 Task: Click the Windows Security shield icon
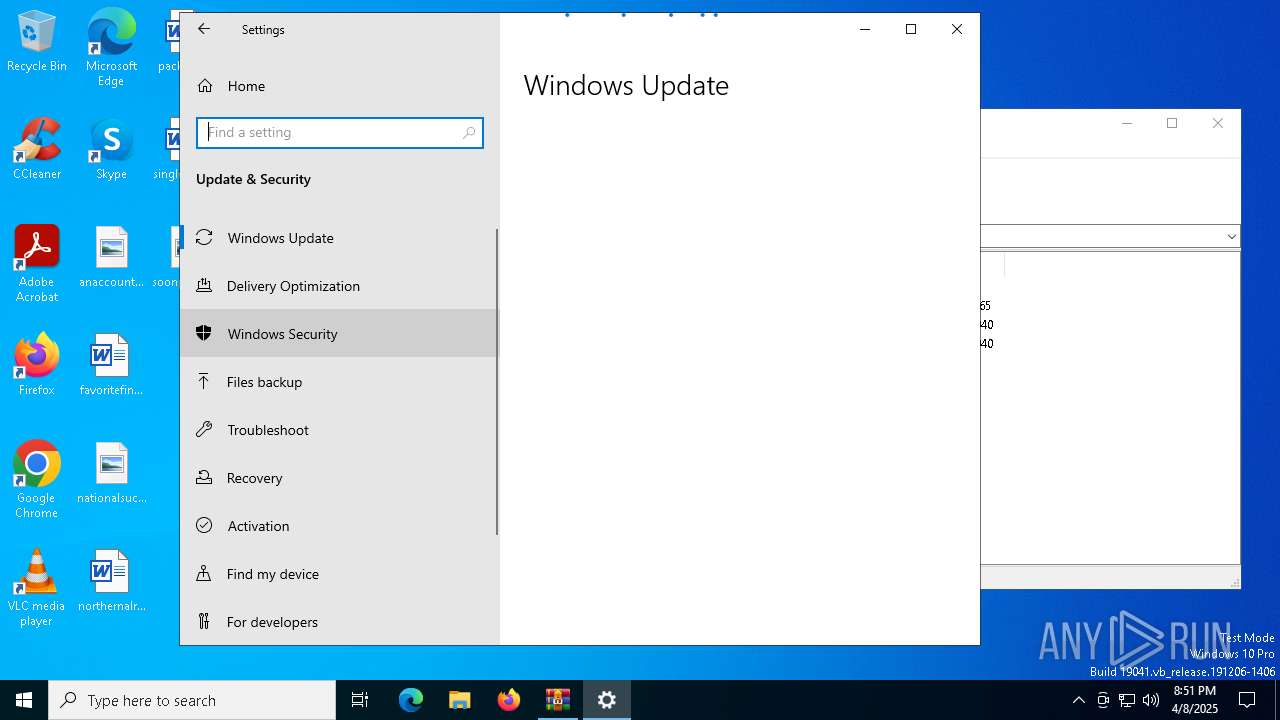point(204,333)
